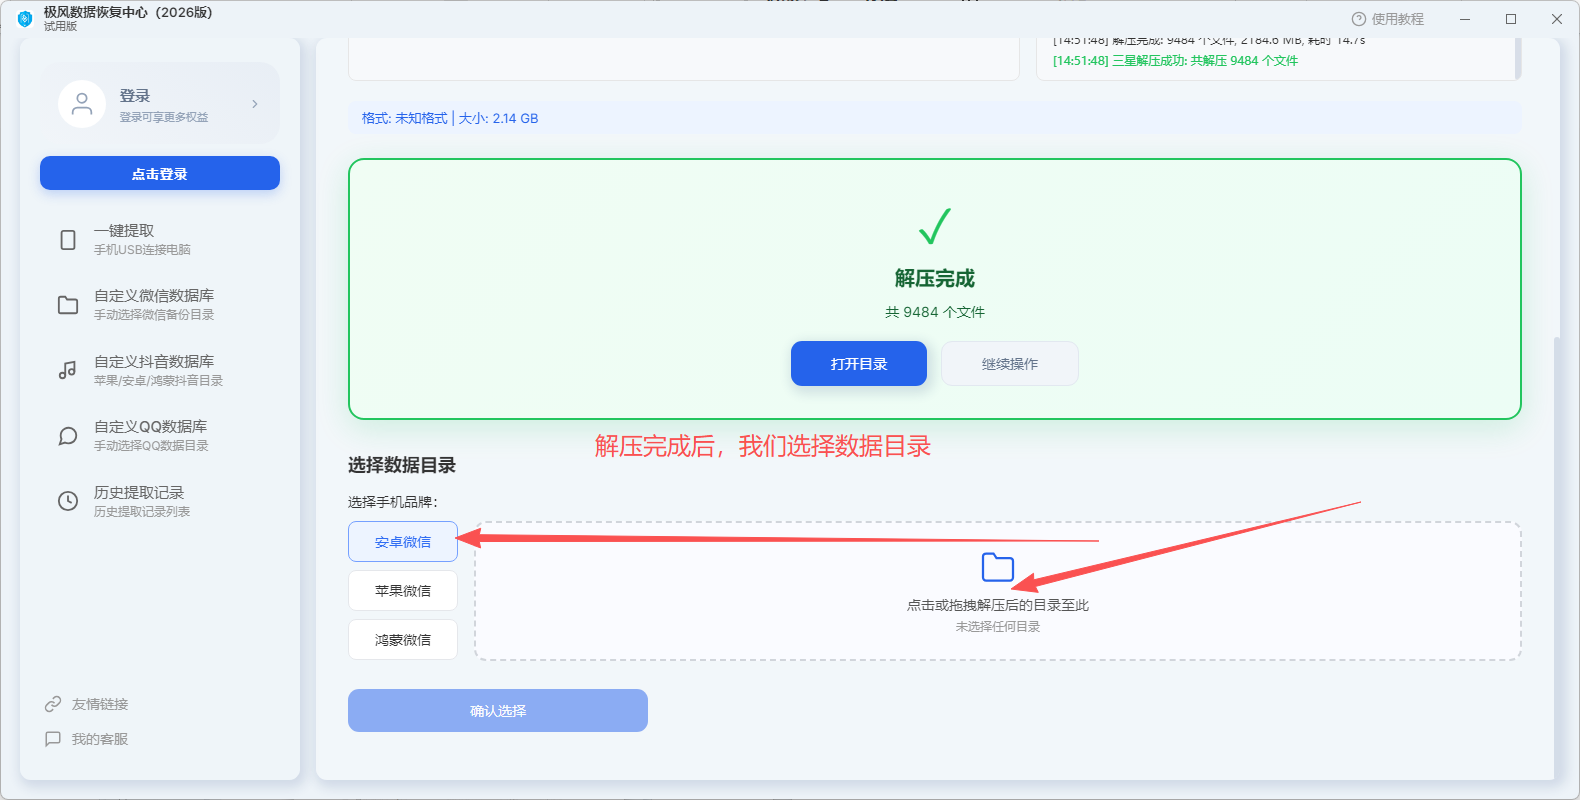Open 自定义QQ数据库 chat bubble icon
The width and height of the screenshot is (1580, 800).
click(x=68, y=436)
